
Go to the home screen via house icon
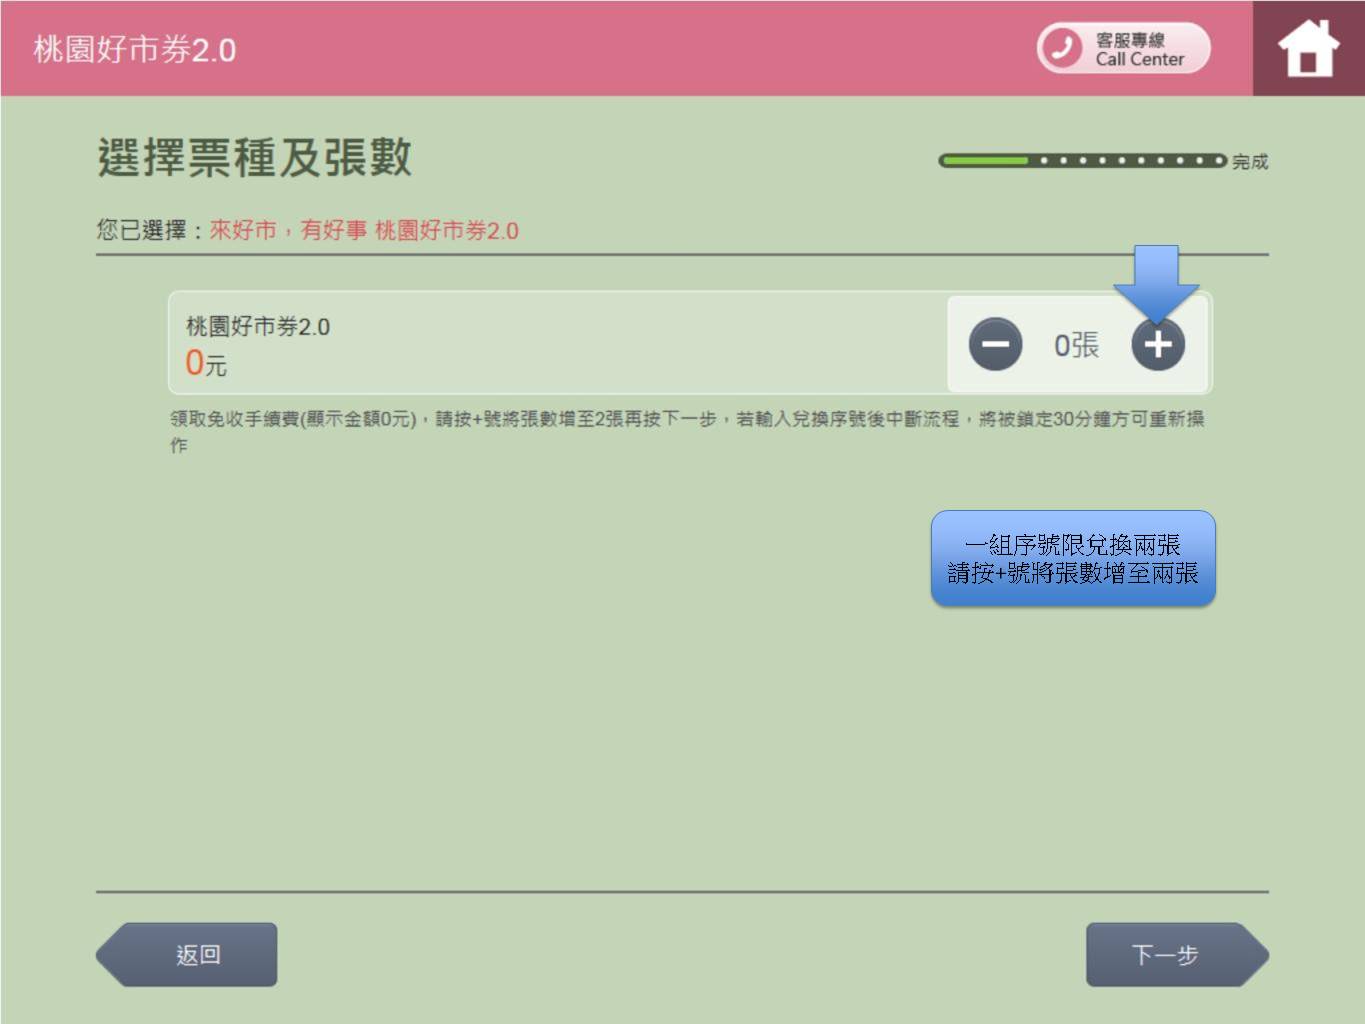pos(1308,48)
